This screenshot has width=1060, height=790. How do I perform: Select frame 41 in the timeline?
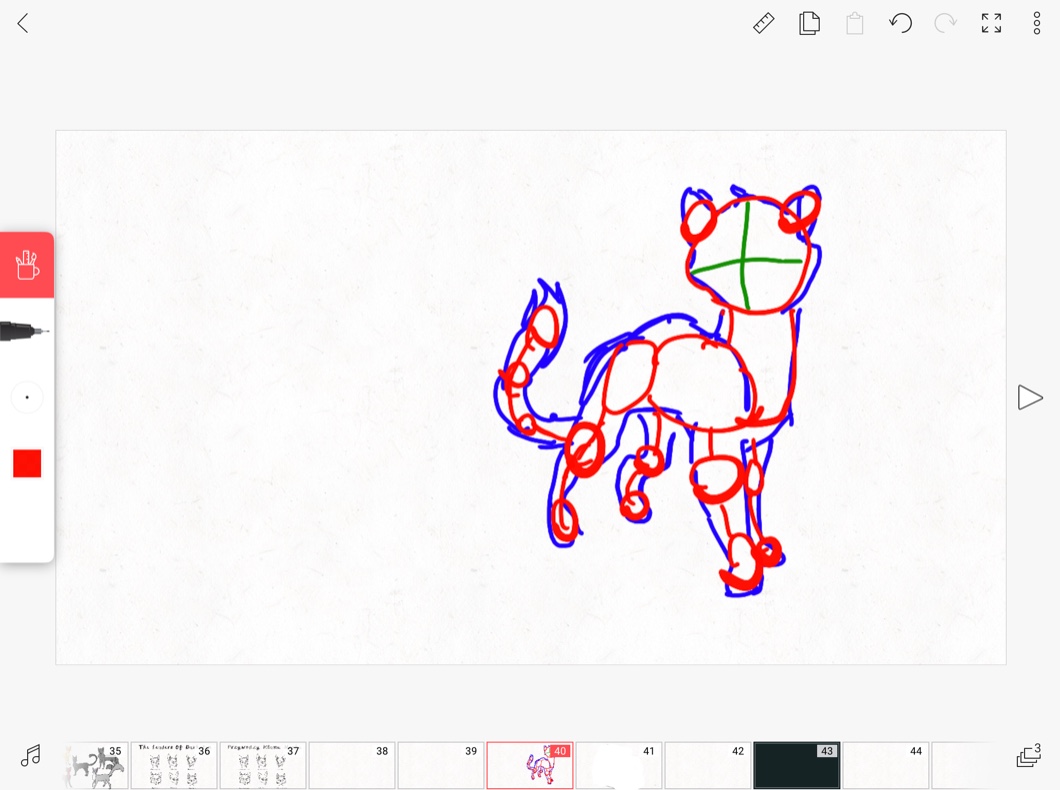pyautogui.click(x=619, y=766)
